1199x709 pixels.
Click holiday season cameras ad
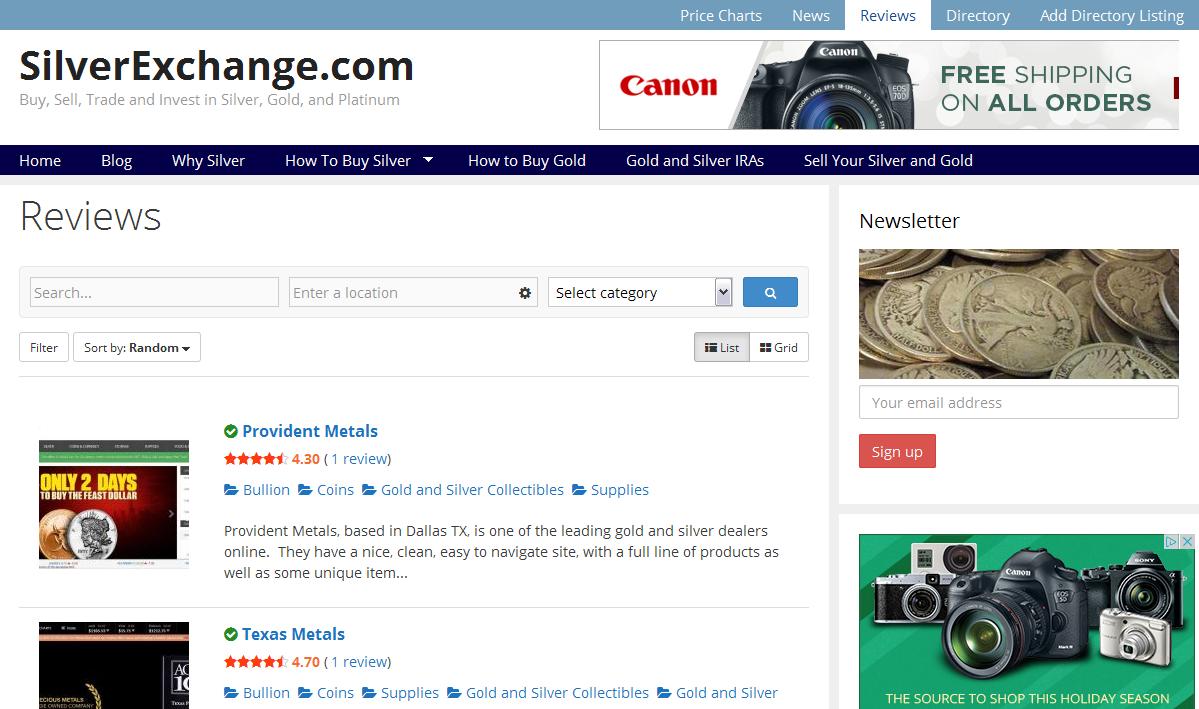pos(1027,621)
